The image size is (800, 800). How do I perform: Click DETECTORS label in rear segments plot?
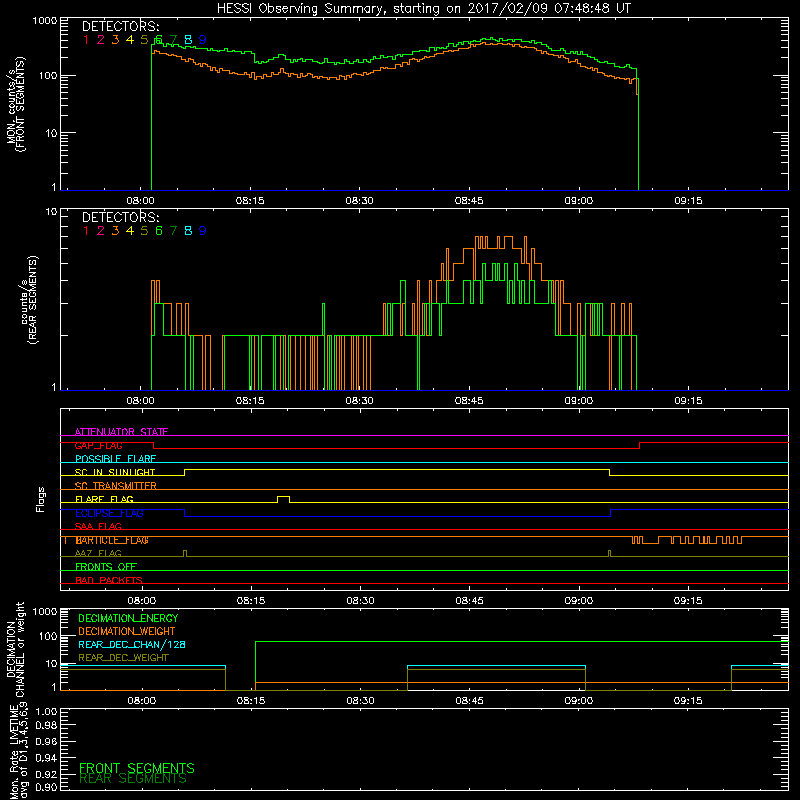click(x=120, y=217)
